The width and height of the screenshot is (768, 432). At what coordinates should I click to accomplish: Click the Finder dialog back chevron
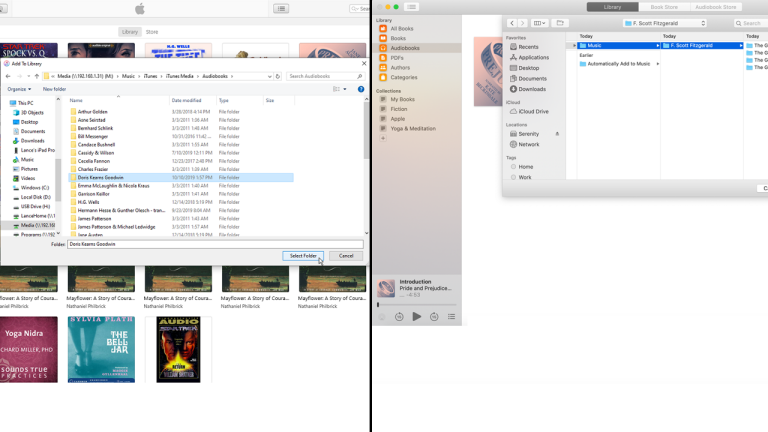(x=512, y=23)
